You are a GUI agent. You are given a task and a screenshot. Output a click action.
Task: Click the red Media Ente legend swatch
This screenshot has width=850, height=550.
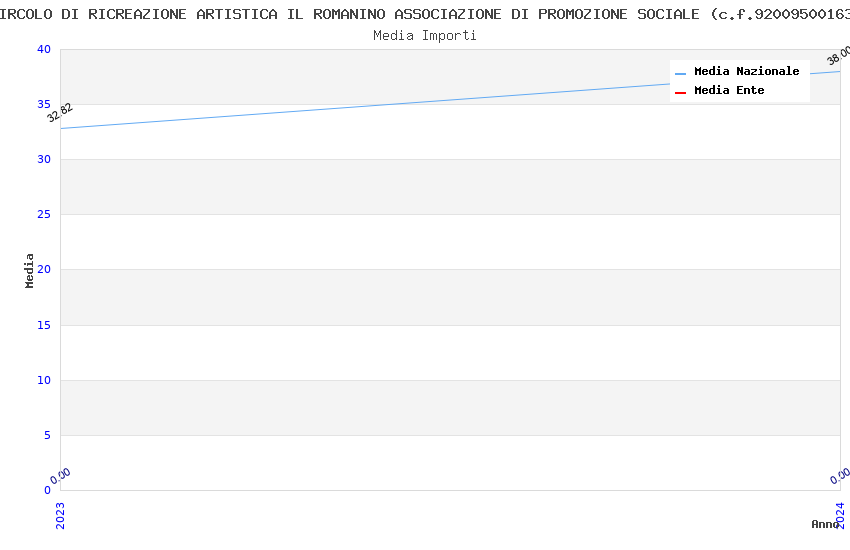pos(680,93)
